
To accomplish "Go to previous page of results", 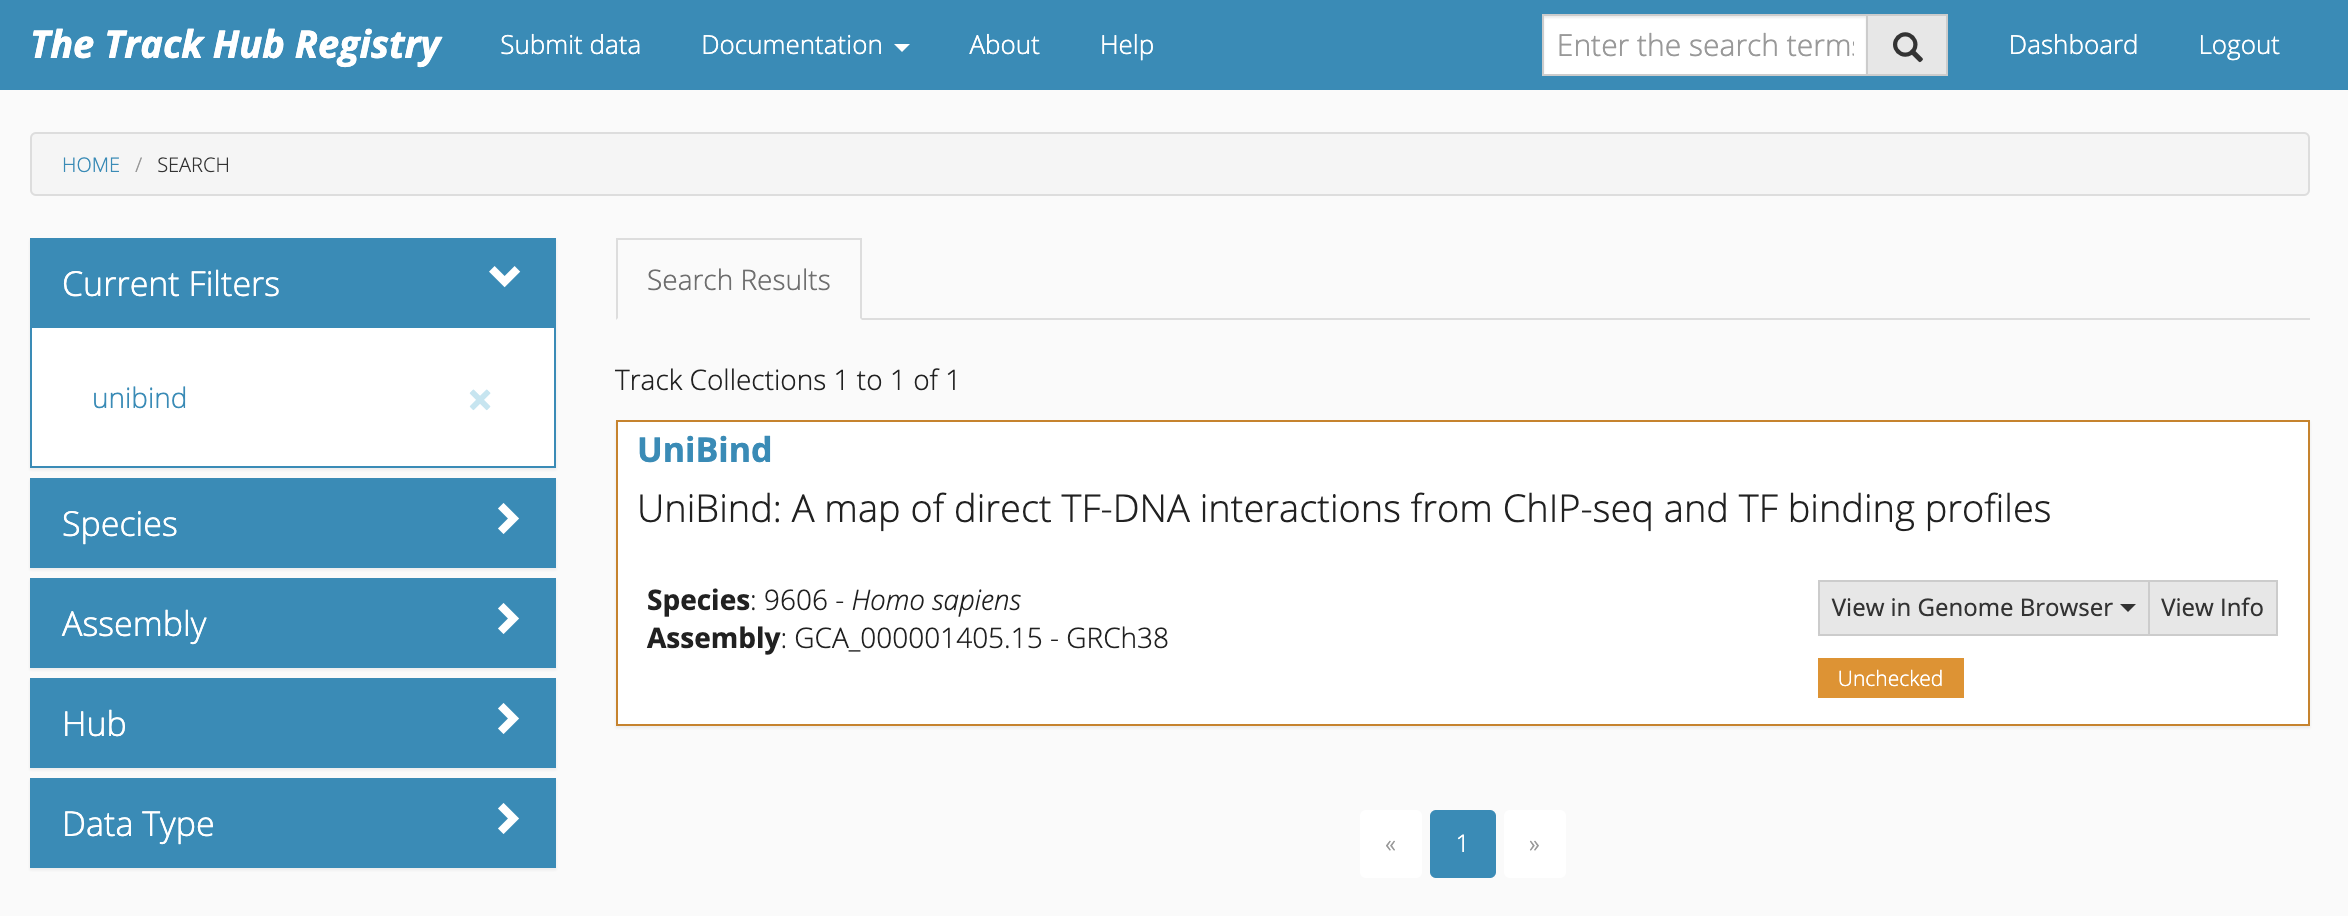I will click(x=1390, y=845).
